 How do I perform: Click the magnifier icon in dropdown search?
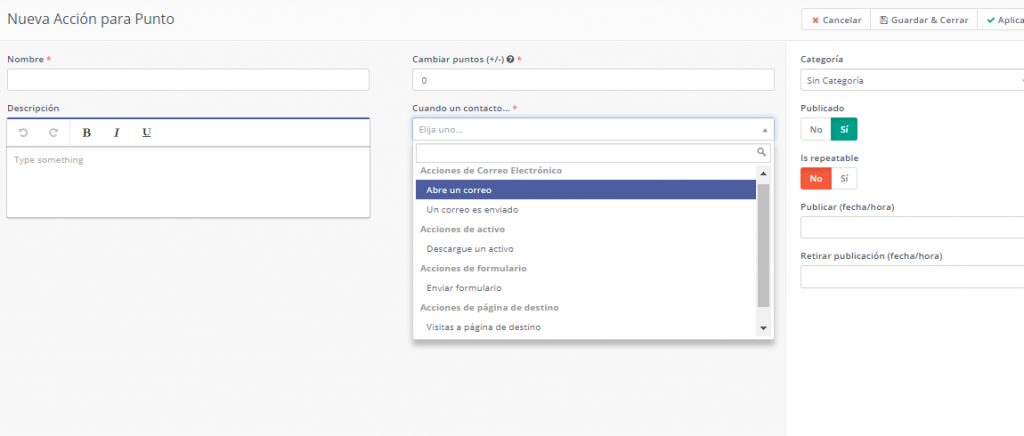click(x=761, y=152)
